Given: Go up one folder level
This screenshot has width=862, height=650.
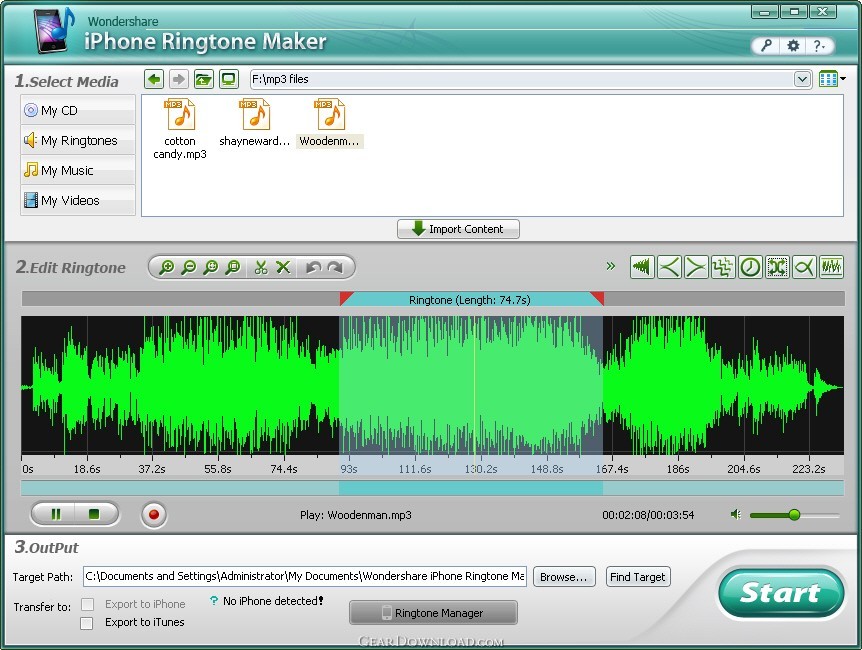Looking at the screenshot, I should pos(203,79).
